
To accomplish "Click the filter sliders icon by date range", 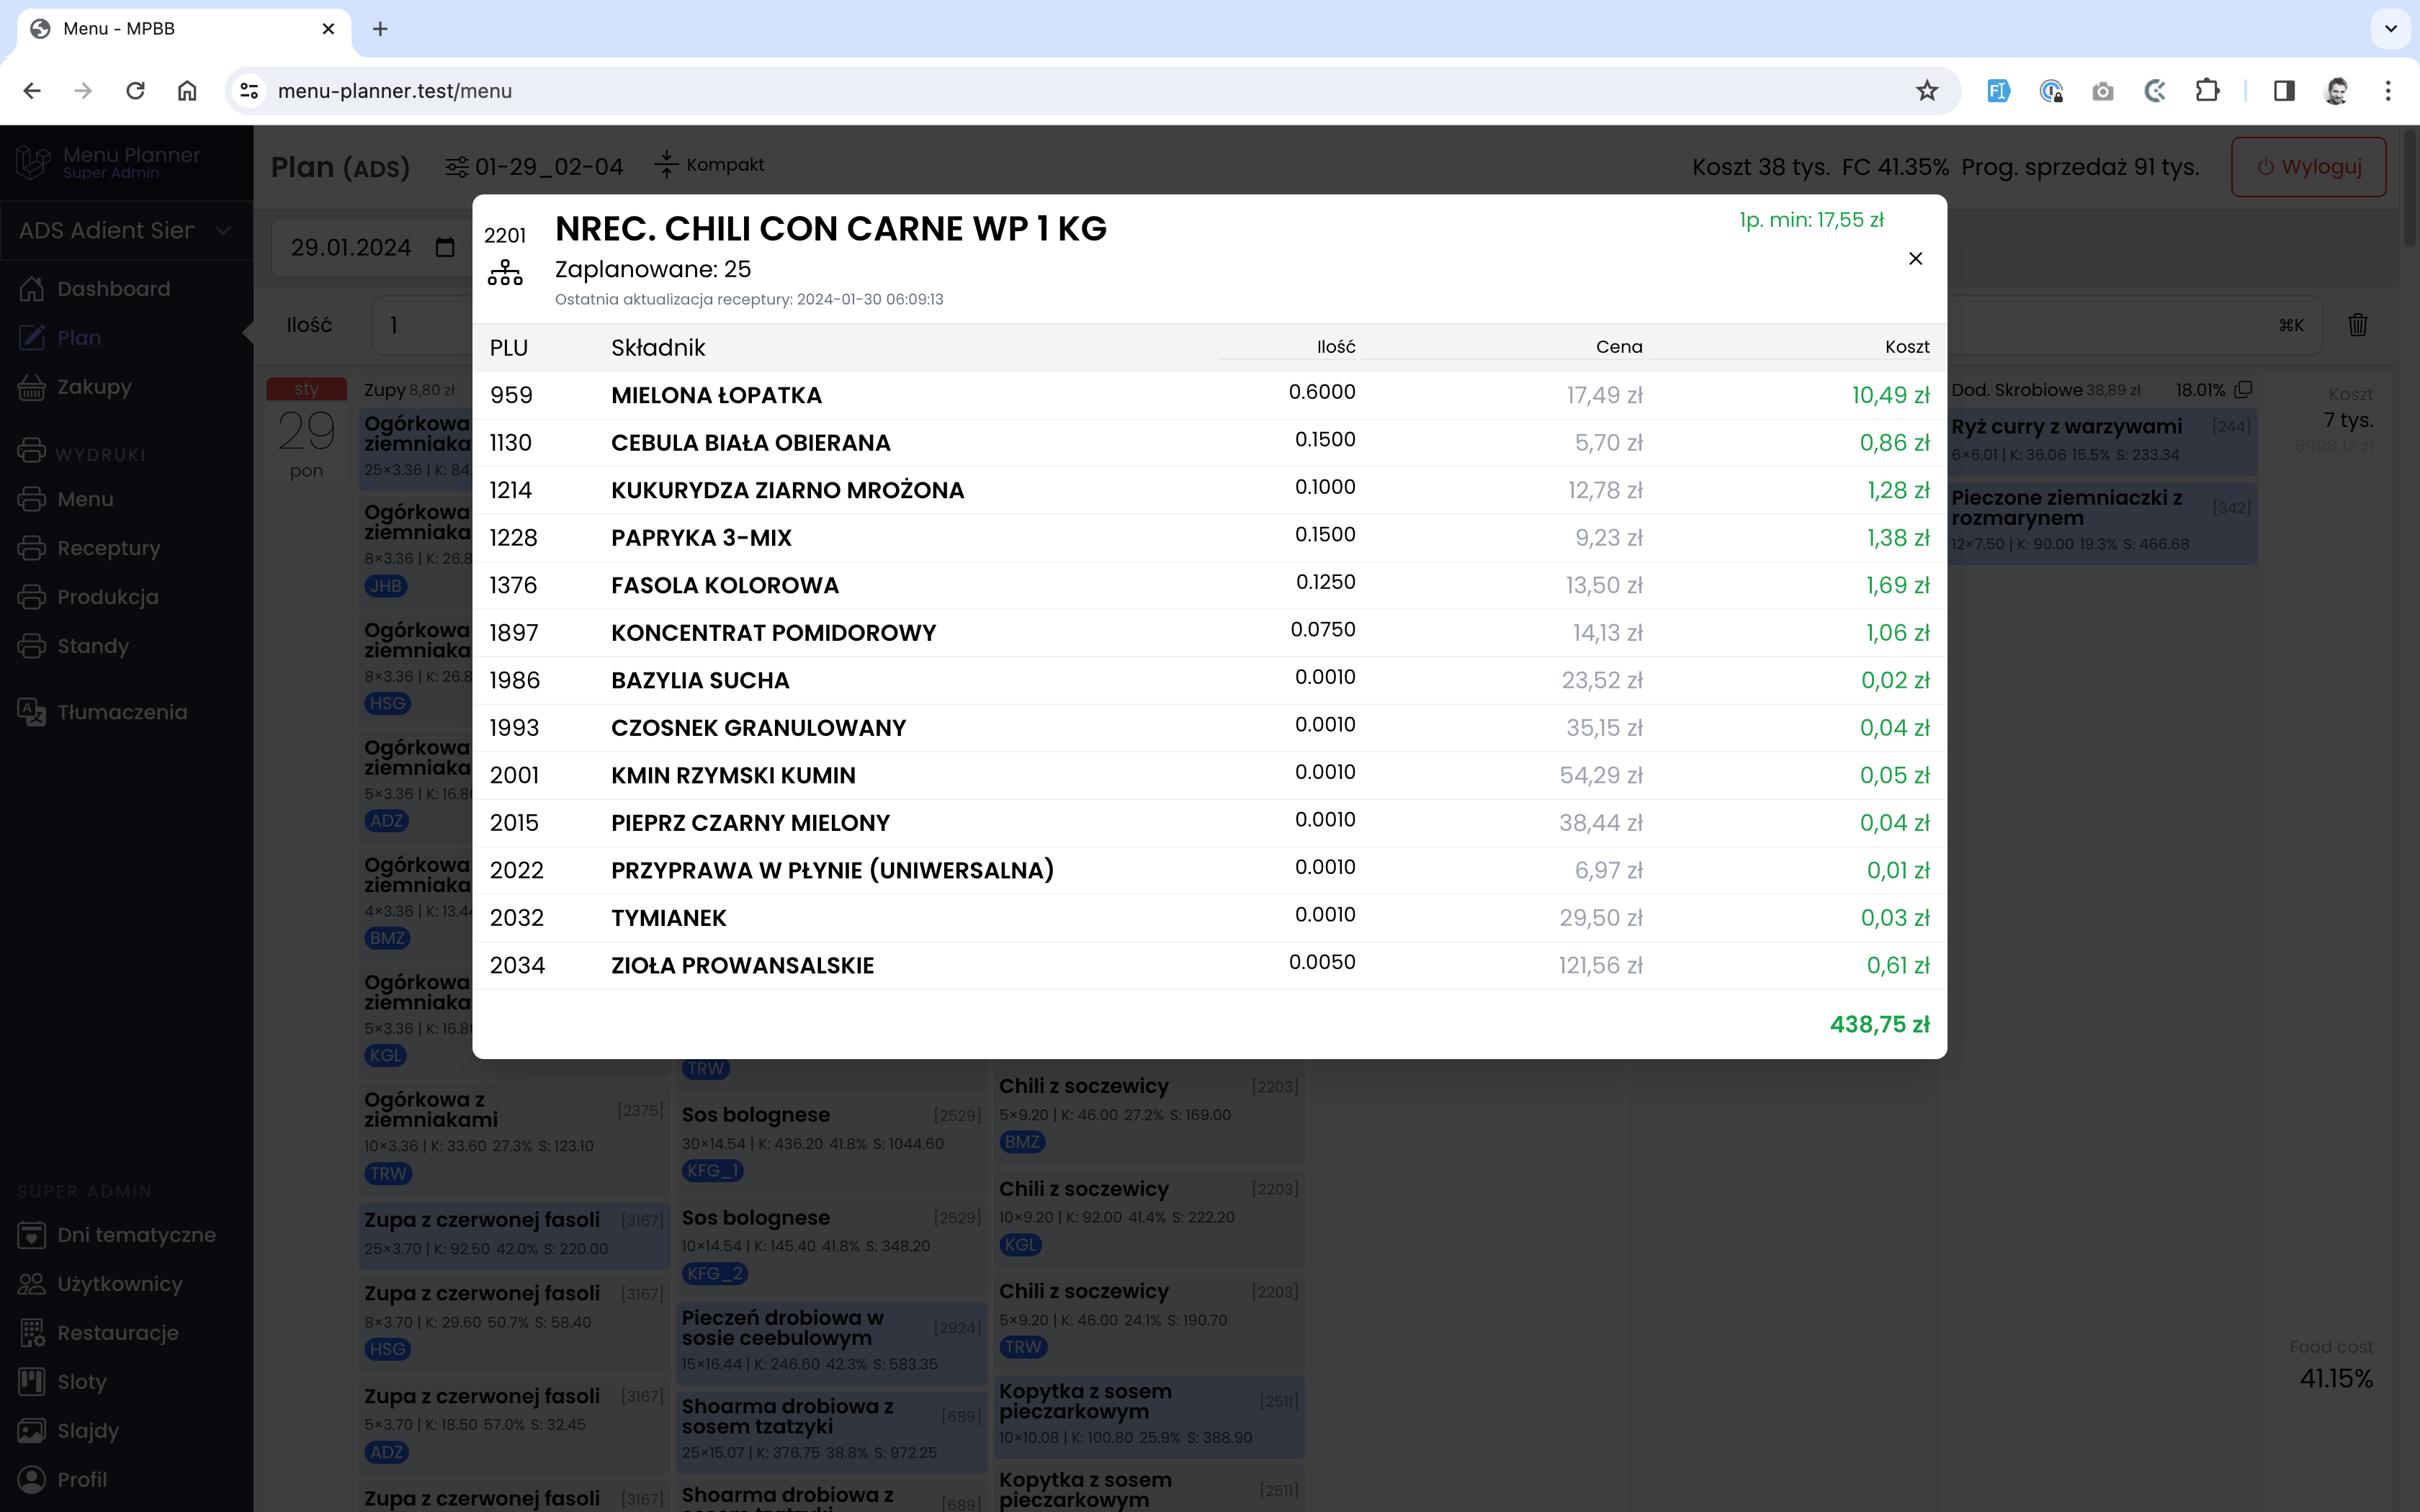I will pyautogui.click(x=457, y=167).
